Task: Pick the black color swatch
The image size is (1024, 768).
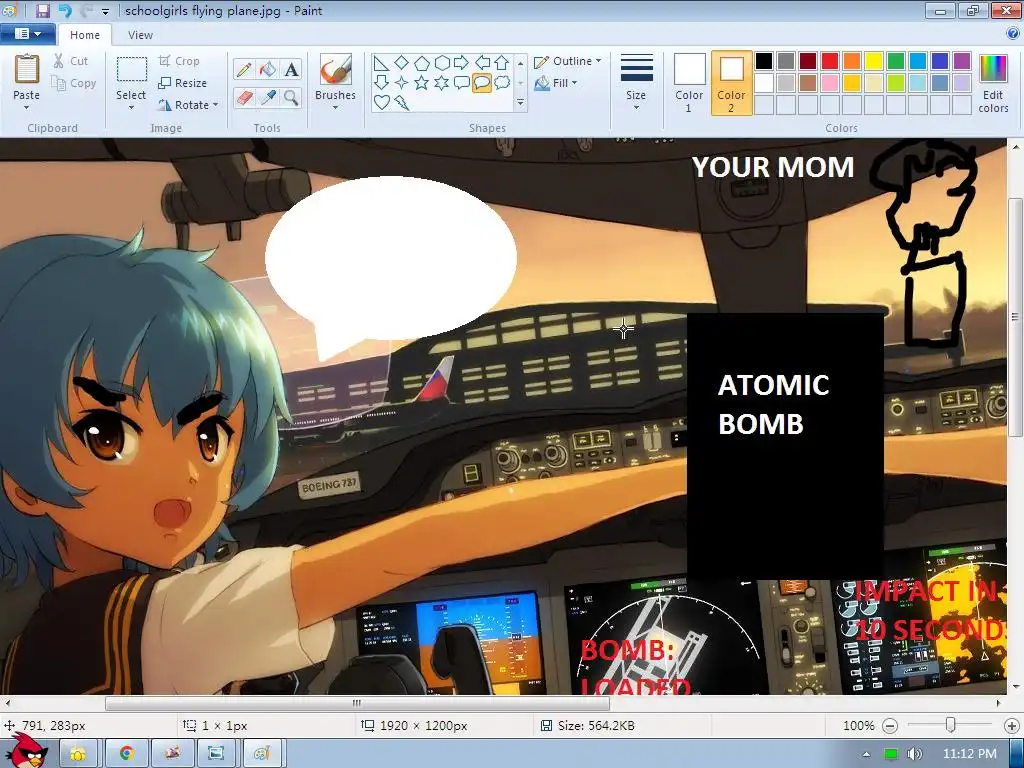Action: (764, 61)
